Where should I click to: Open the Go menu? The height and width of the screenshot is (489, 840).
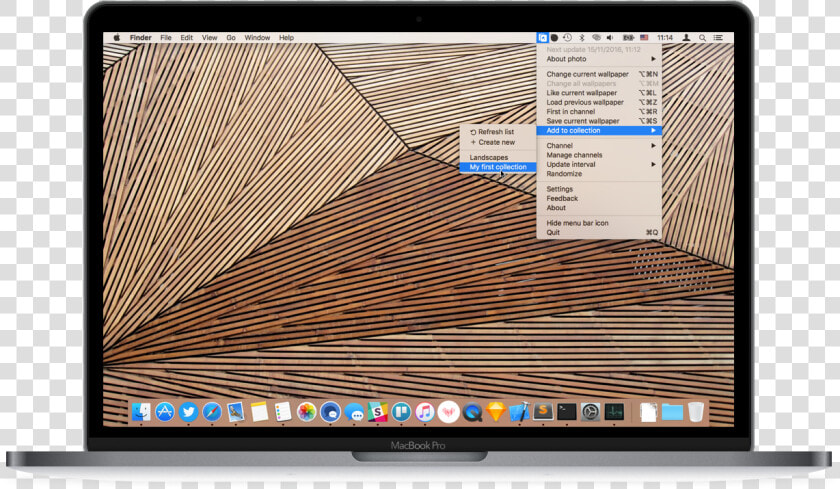coord(231,37)
